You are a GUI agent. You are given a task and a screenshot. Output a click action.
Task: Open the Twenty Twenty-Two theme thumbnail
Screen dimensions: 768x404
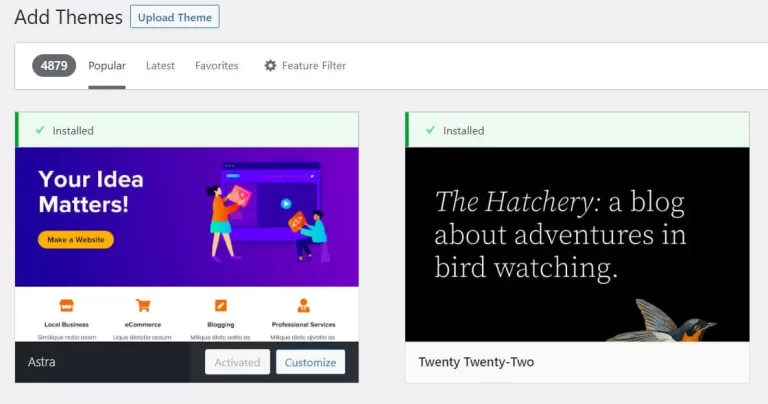[577, 244]
